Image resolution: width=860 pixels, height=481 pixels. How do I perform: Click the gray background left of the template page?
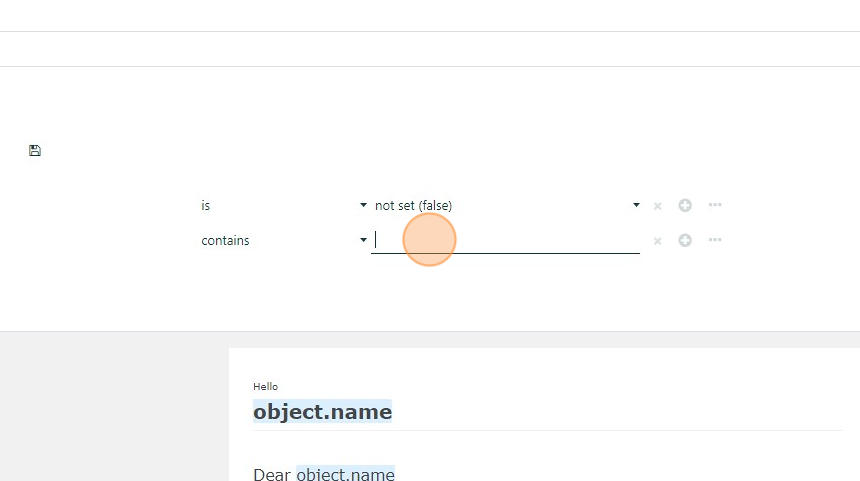tap(114, 406)
